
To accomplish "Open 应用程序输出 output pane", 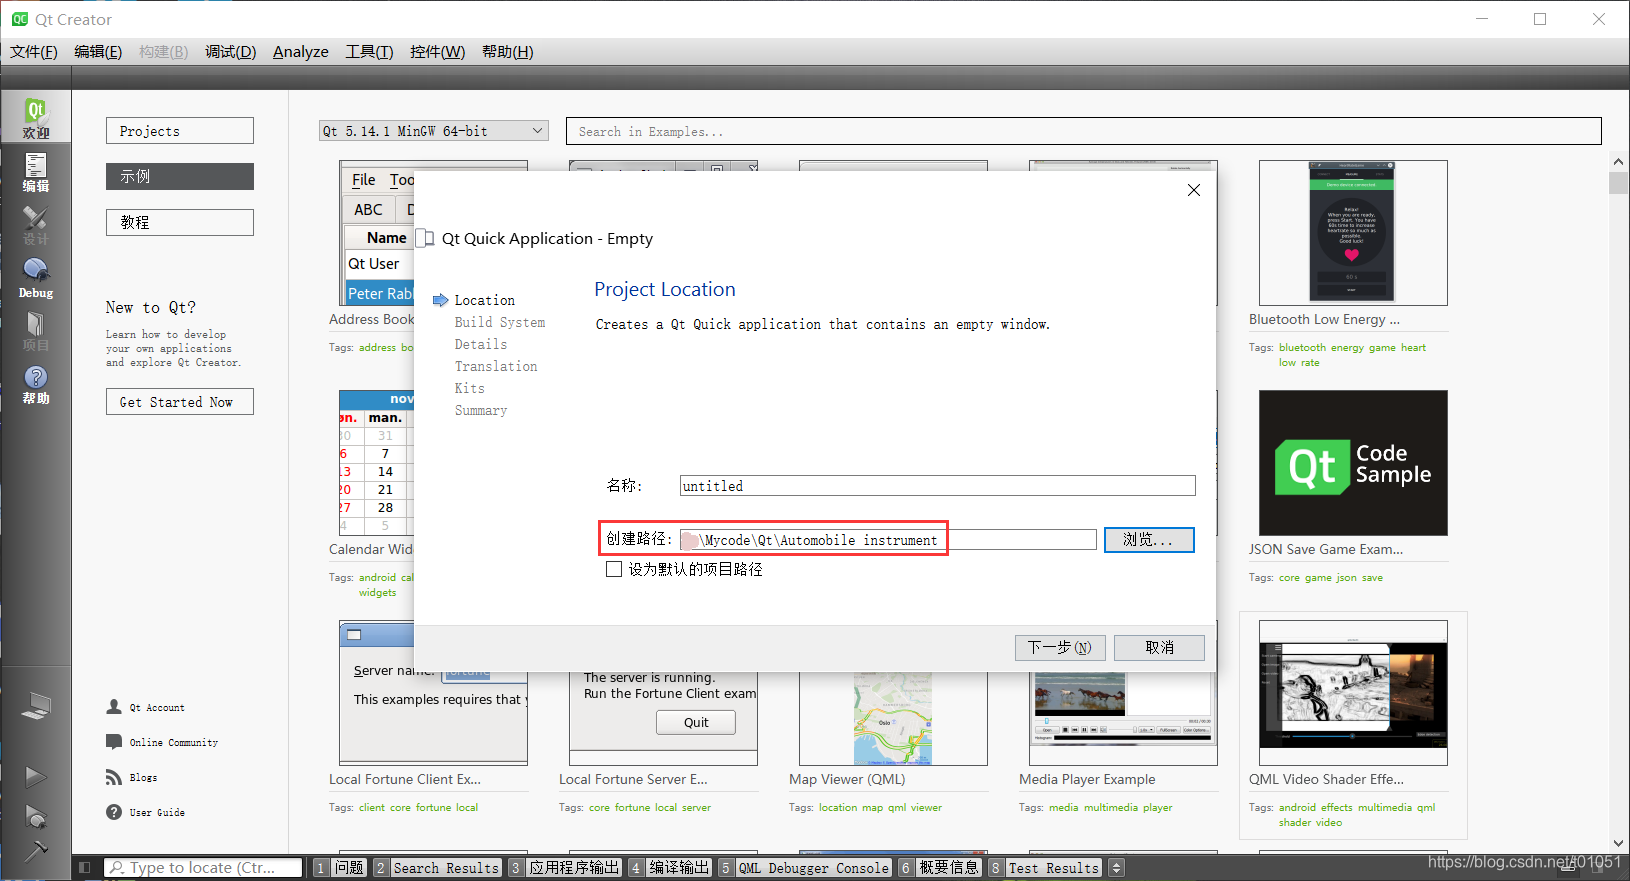I will point(565,868).
